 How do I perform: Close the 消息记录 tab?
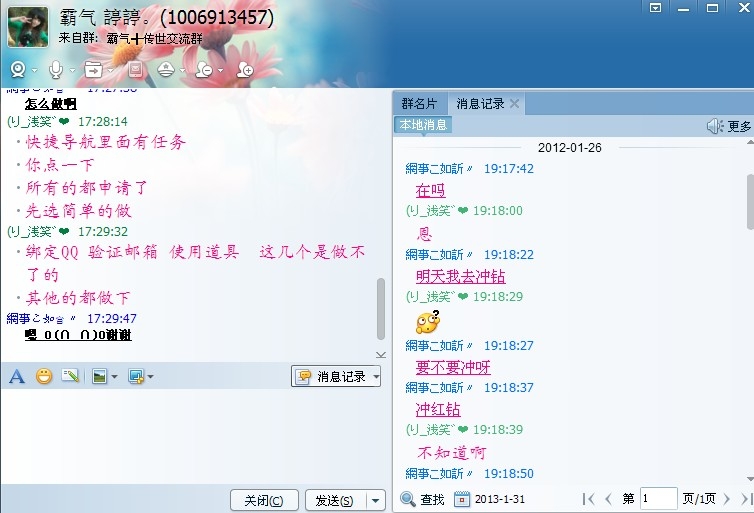click(514, 103)
